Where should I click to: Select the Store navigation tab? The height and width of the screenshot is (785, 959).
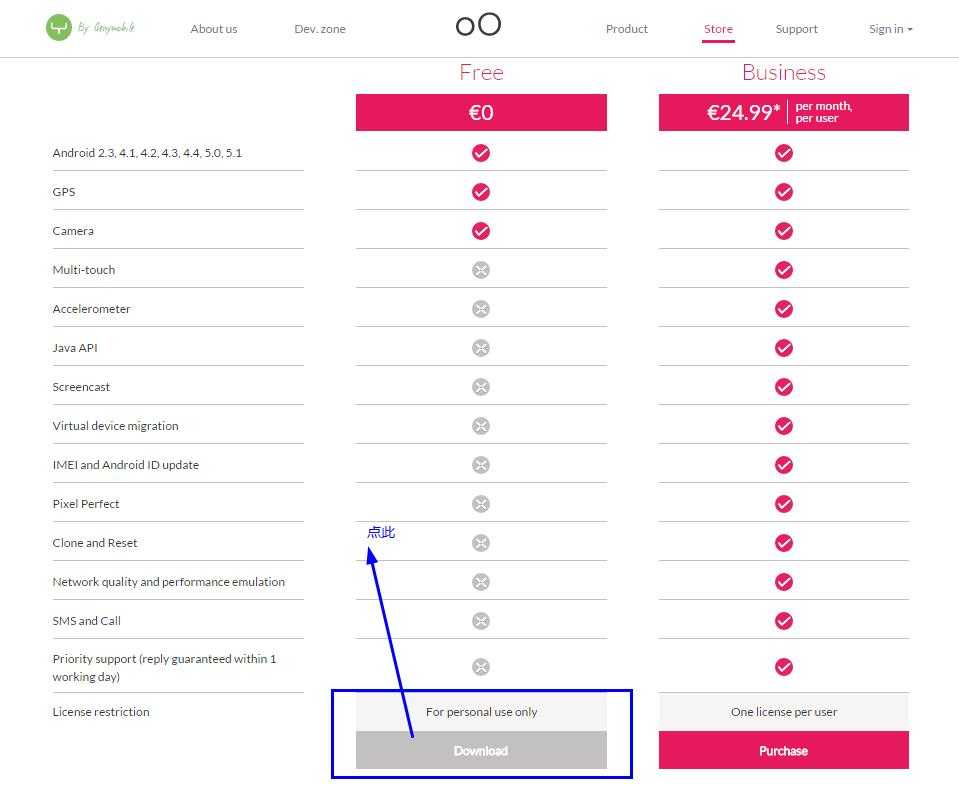point(718,29)
